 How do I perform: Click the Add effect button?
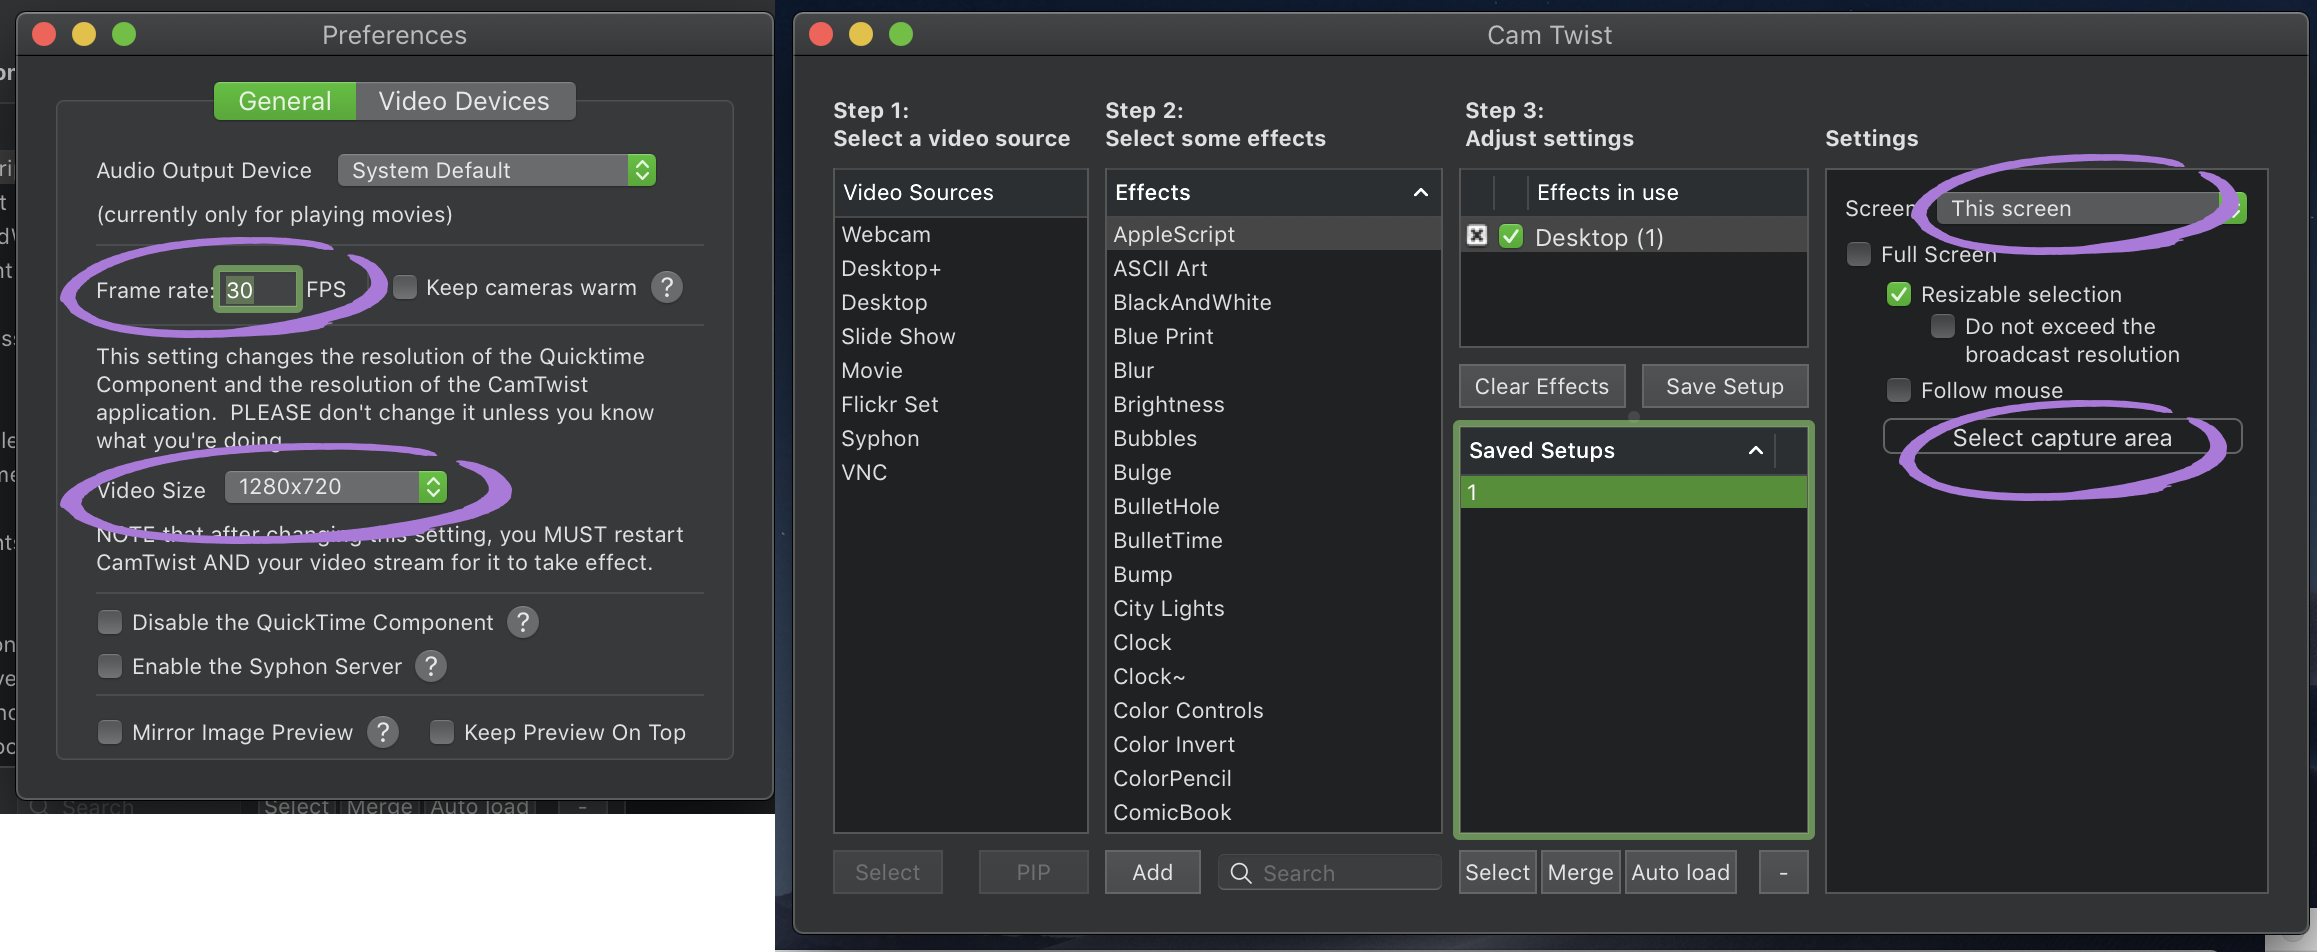[x=1152, y=872]
